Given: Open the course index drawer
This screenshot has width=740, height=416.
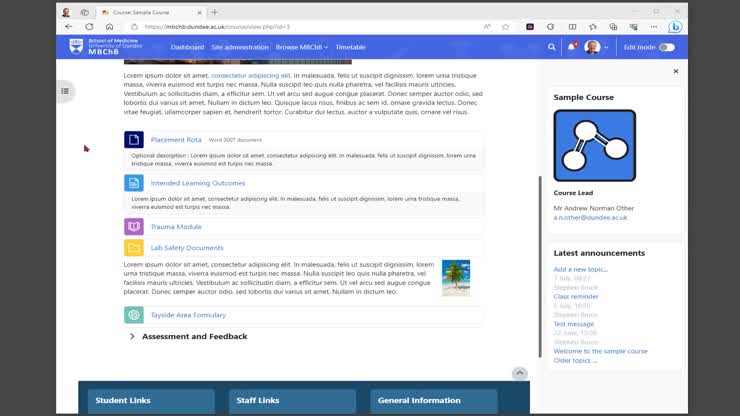Looking at the screenshot, I should point(65,91).
